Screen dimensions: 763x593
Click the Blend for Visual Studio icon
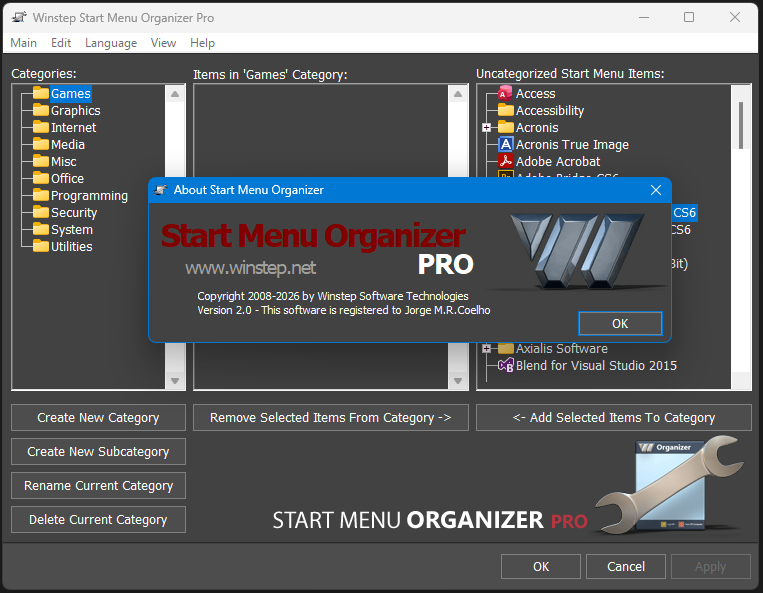(x=505, y=366)
